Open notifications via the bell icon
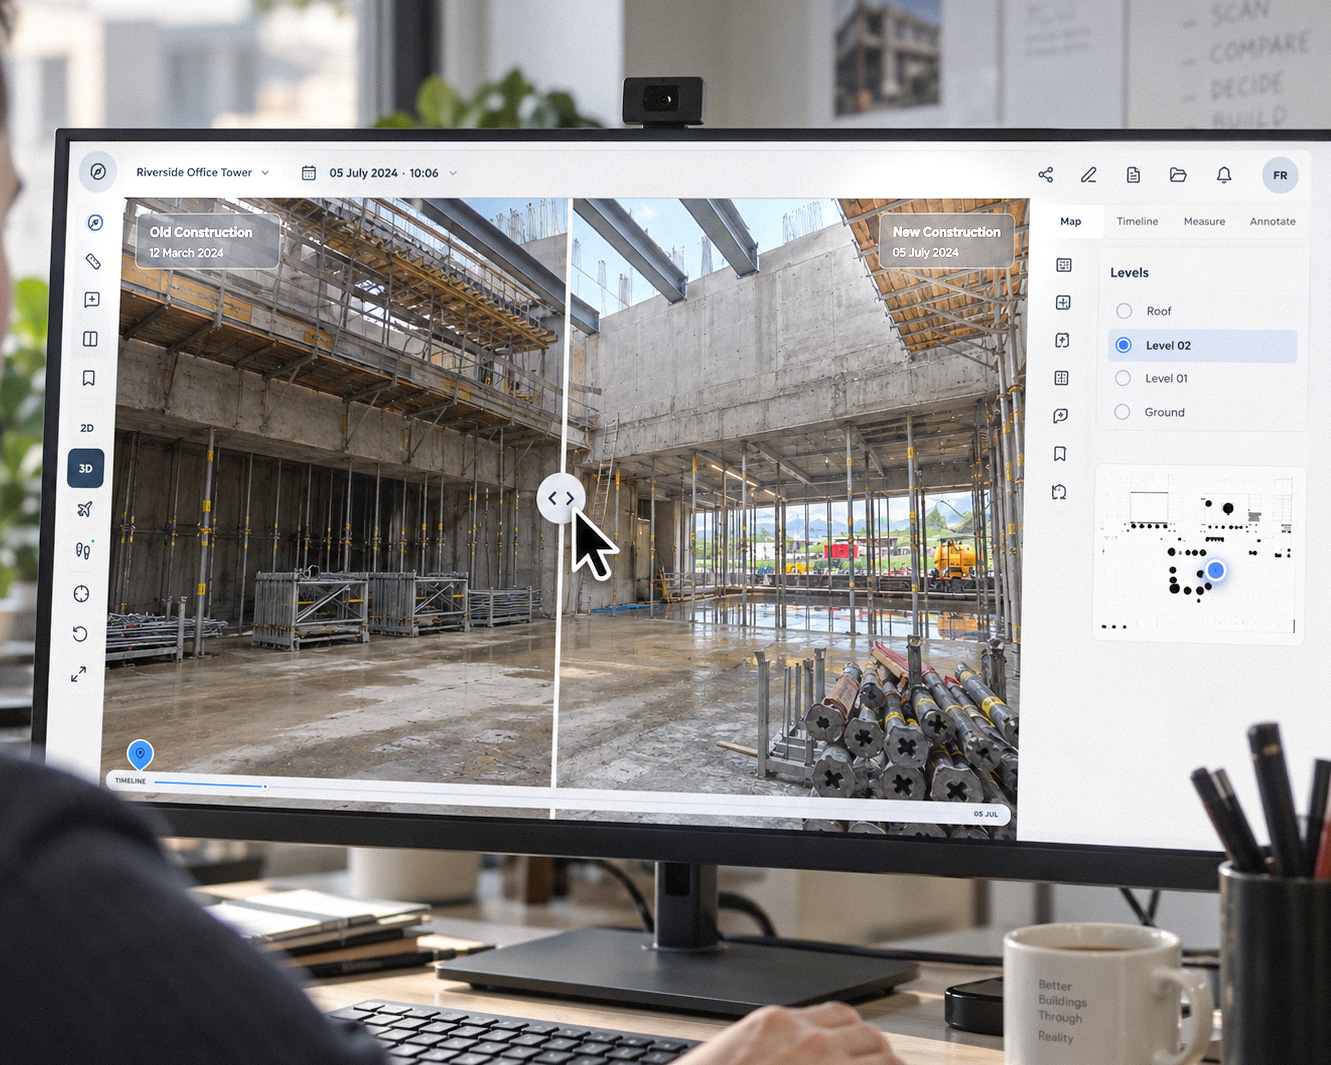The width and height of the screenshot is (1331, 1065). click(x=1224, y=175)
